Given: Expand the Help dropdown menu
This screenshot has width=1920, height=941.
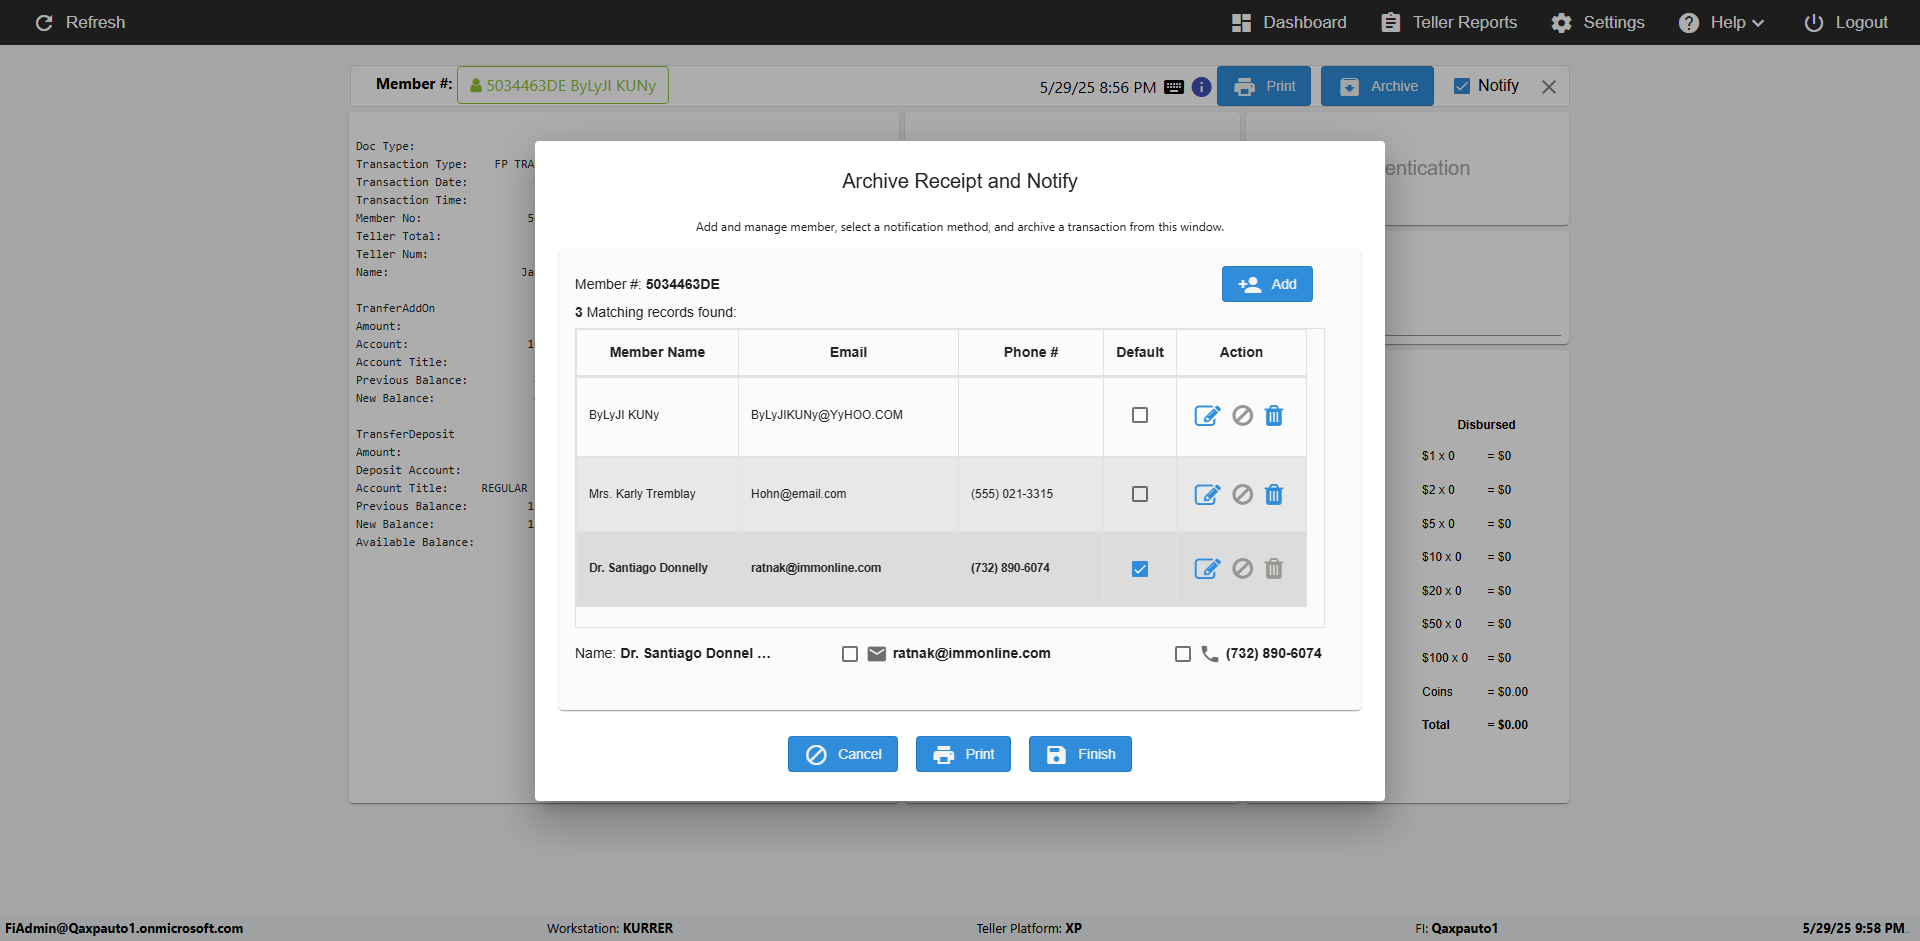Looking at the screenshot, I should 1721,22.
